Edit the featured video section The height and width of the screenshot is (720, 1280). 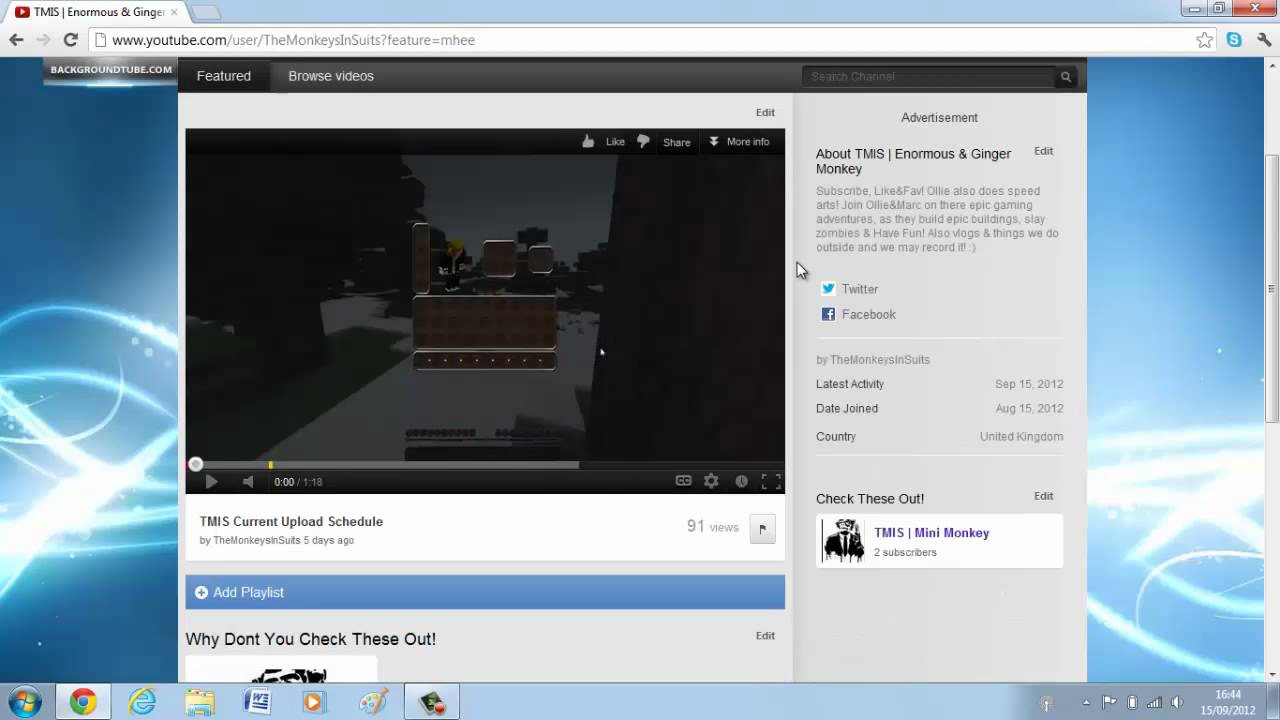(765, 112)
